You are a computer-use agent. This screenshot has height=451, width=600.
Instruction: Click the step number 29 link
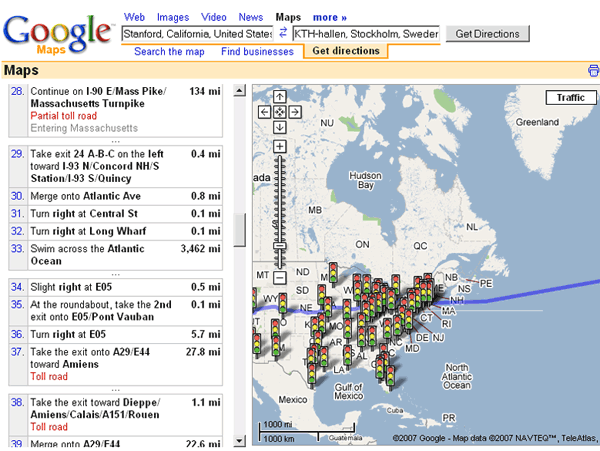pos(17,154)
